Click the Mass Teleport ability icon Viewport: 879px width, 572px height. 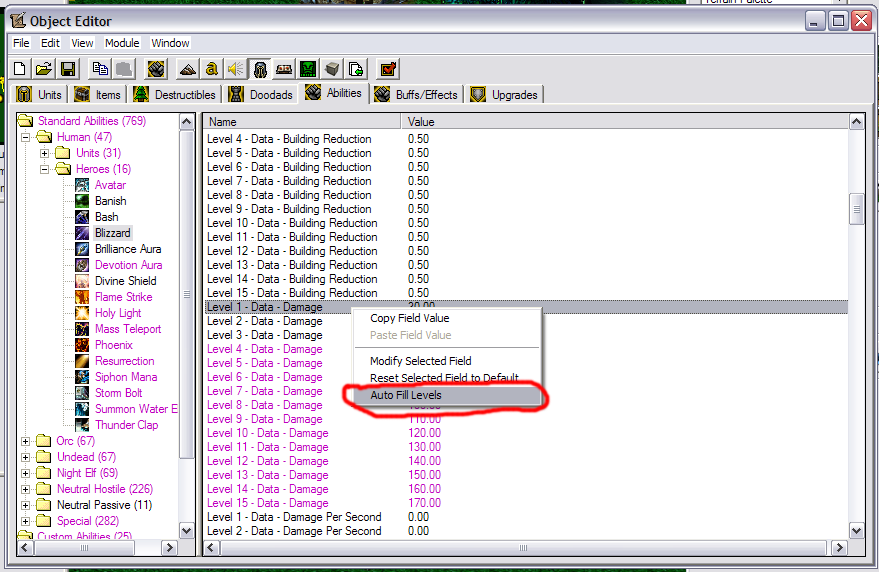point(82,329)
